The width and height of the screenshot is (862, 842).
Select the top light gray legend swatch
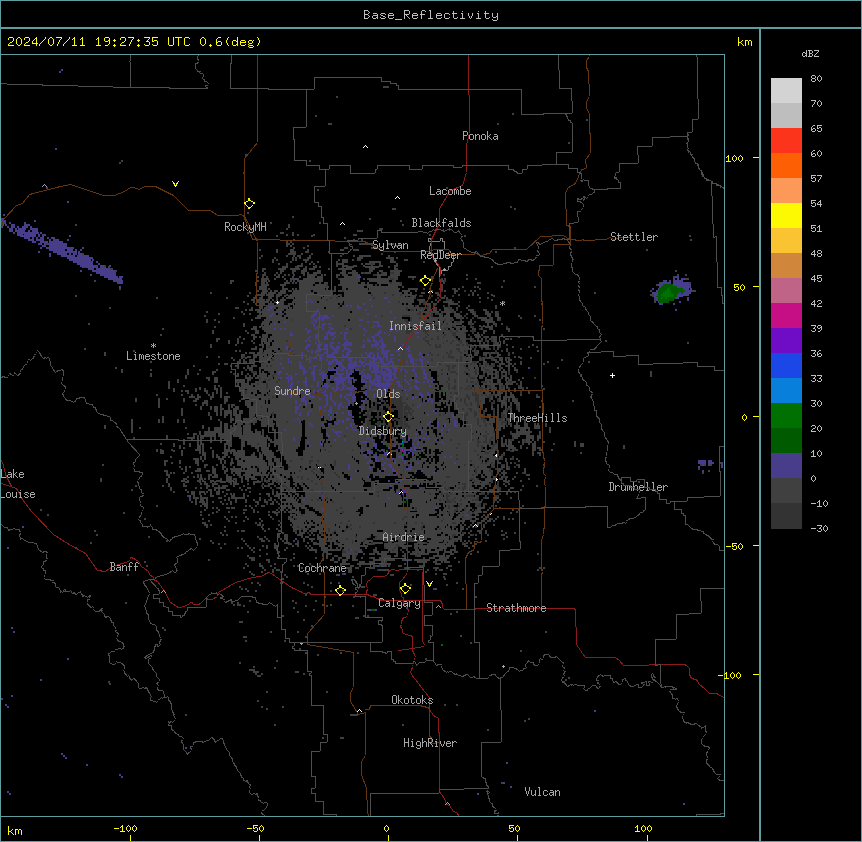pos(786,90)
